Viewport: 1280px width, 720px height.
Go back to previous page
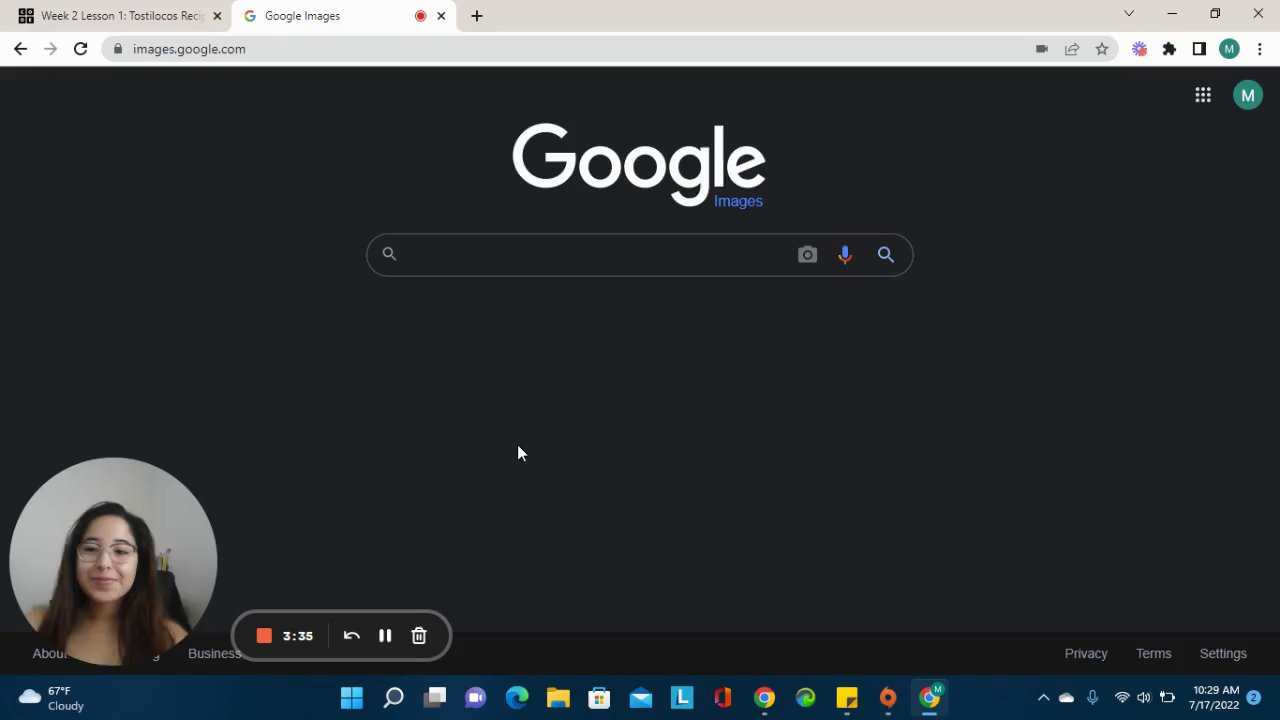click(21, 49)
